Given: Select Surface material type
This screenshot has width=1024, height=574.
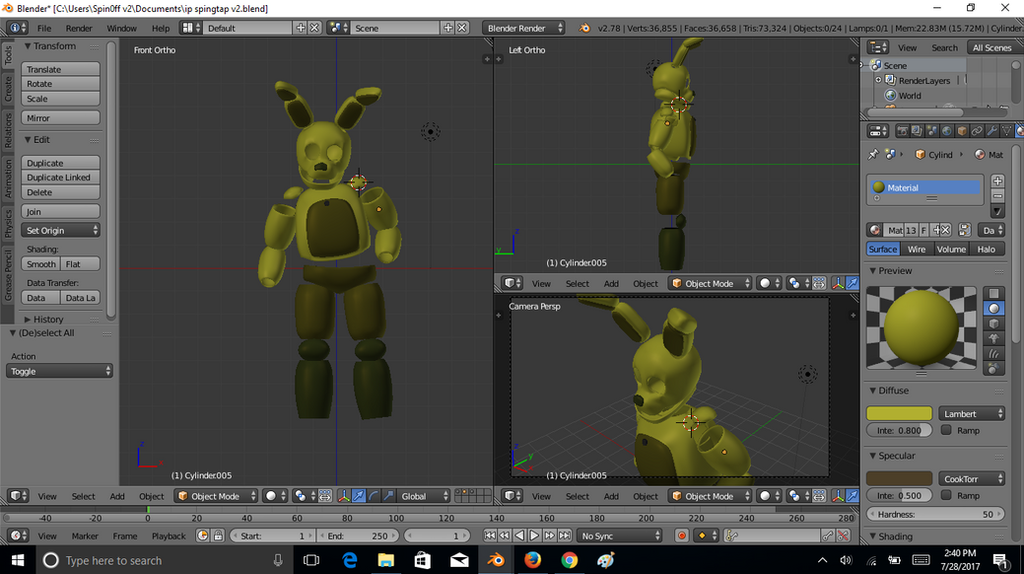Looking at the screenshot, I should point(883,249).
